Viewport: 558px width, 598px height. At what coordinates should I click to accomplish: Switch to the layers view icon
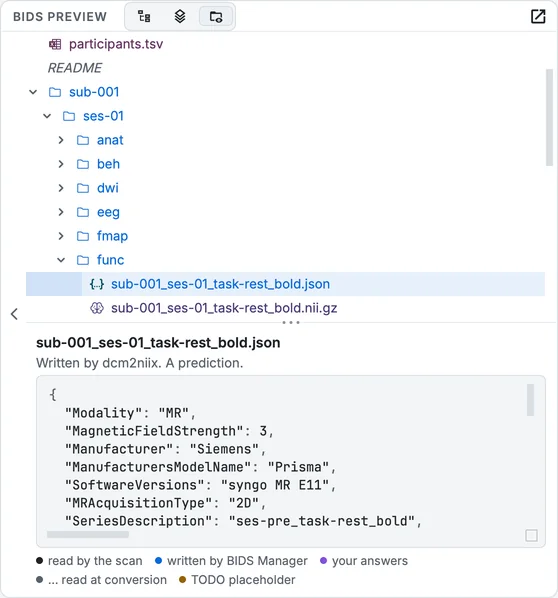180,16
